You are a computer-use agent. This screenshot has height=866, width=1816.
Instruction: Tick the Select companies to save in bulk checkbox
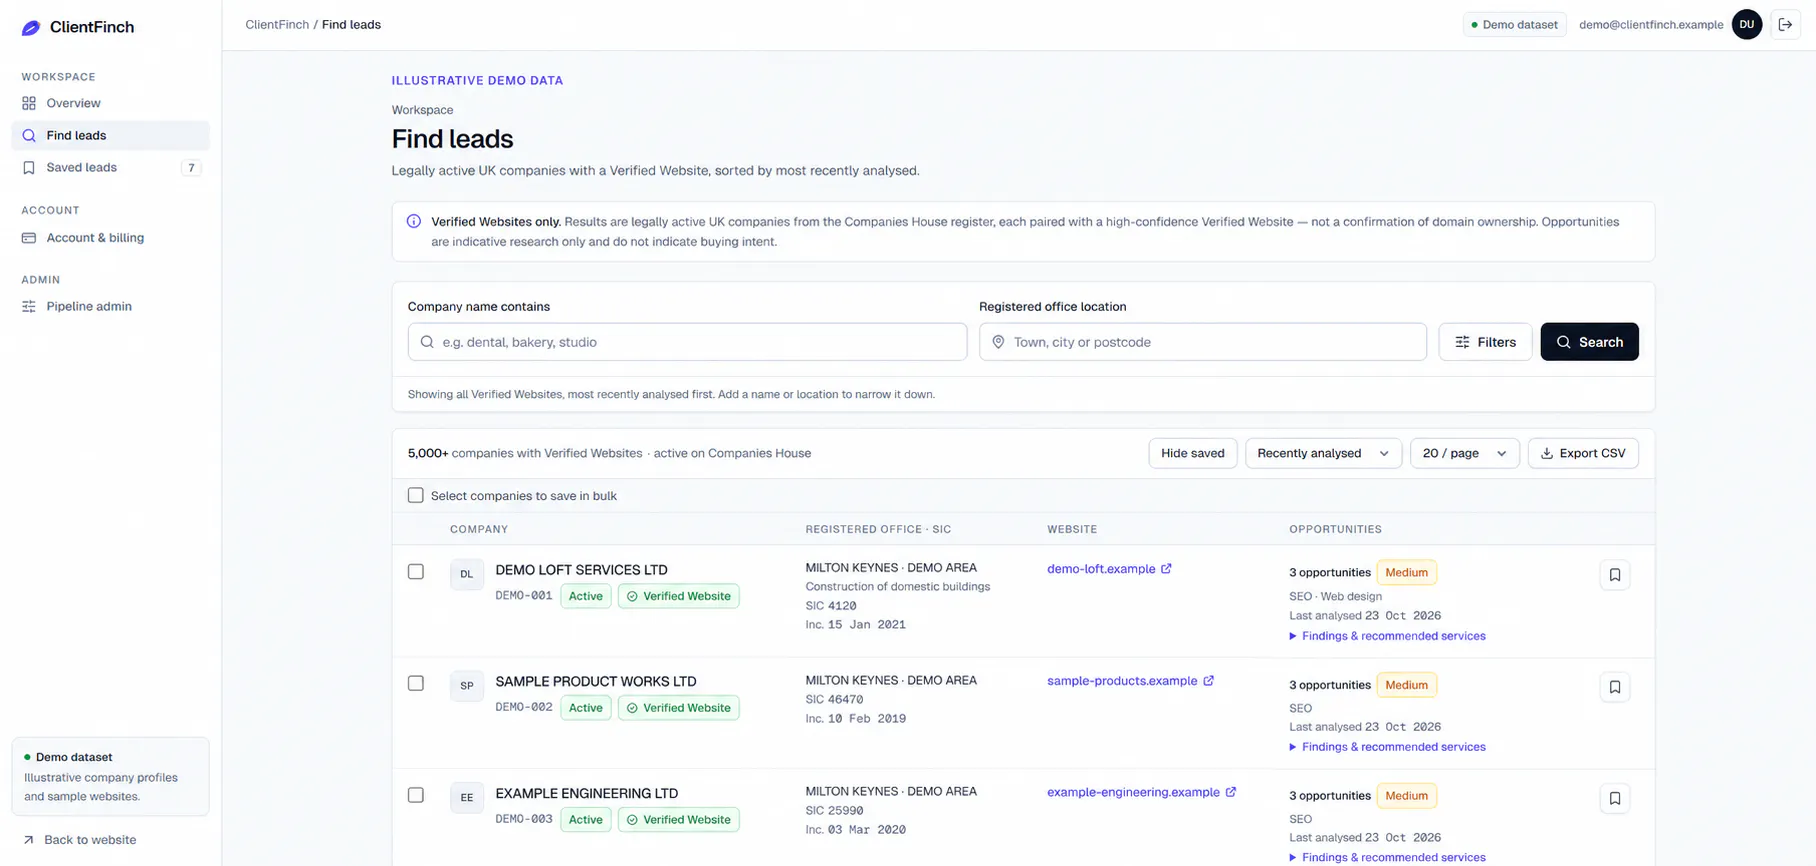[416, 495]
